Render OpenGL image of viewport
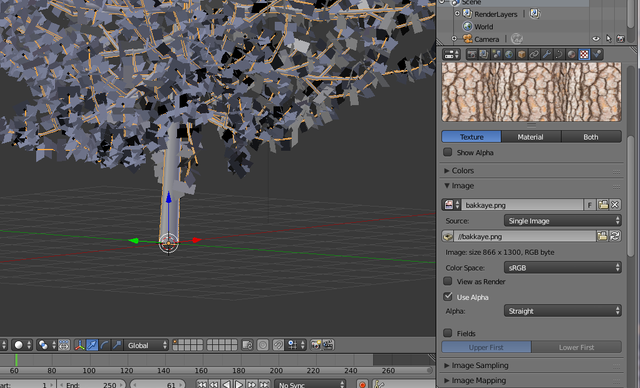Screen dimensions: 640x388 [316, 345]
